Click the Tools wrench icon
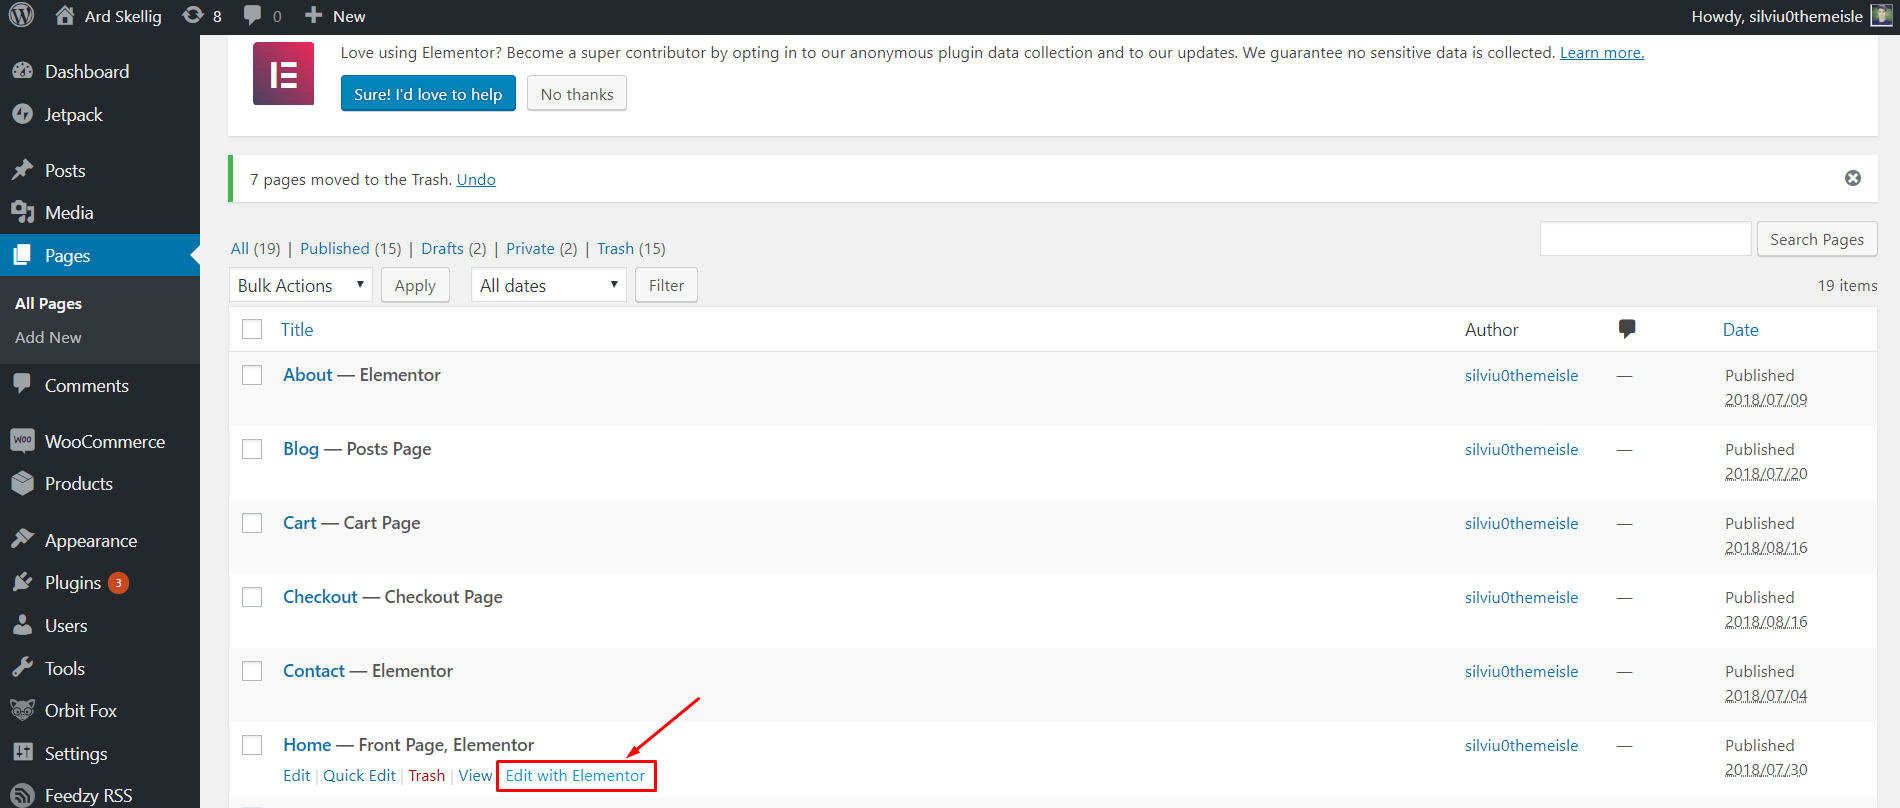This screenshot has height=808, width=1900. [x=22, y=668]
